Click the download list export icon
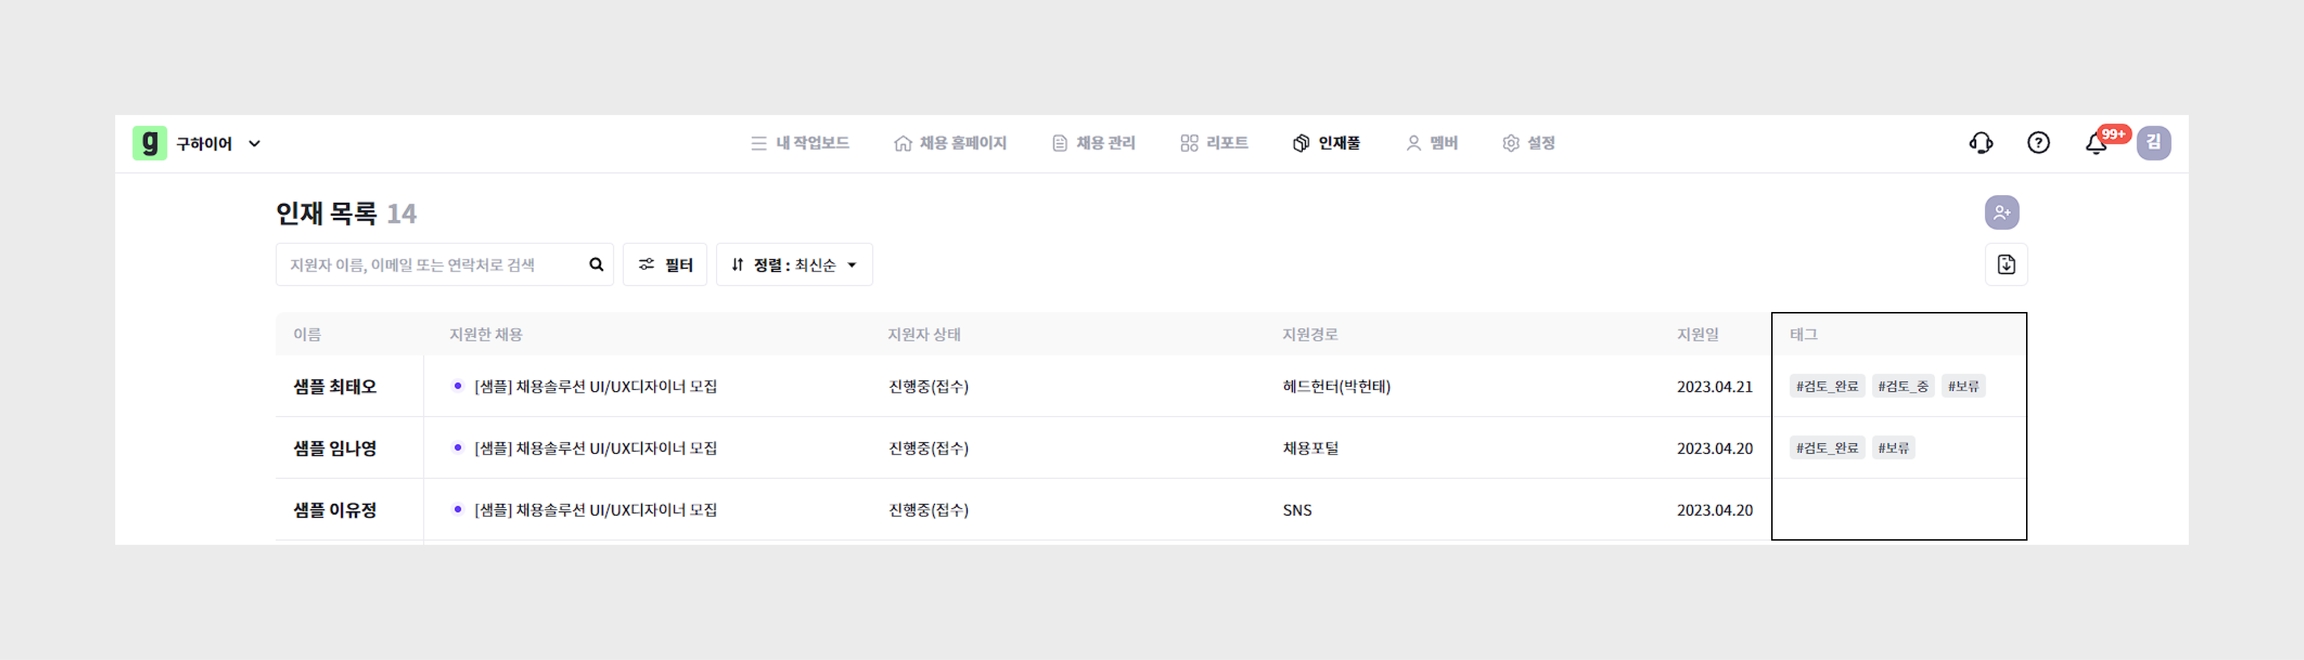Screen dimensions: 2304x660 pos(2006,265)
